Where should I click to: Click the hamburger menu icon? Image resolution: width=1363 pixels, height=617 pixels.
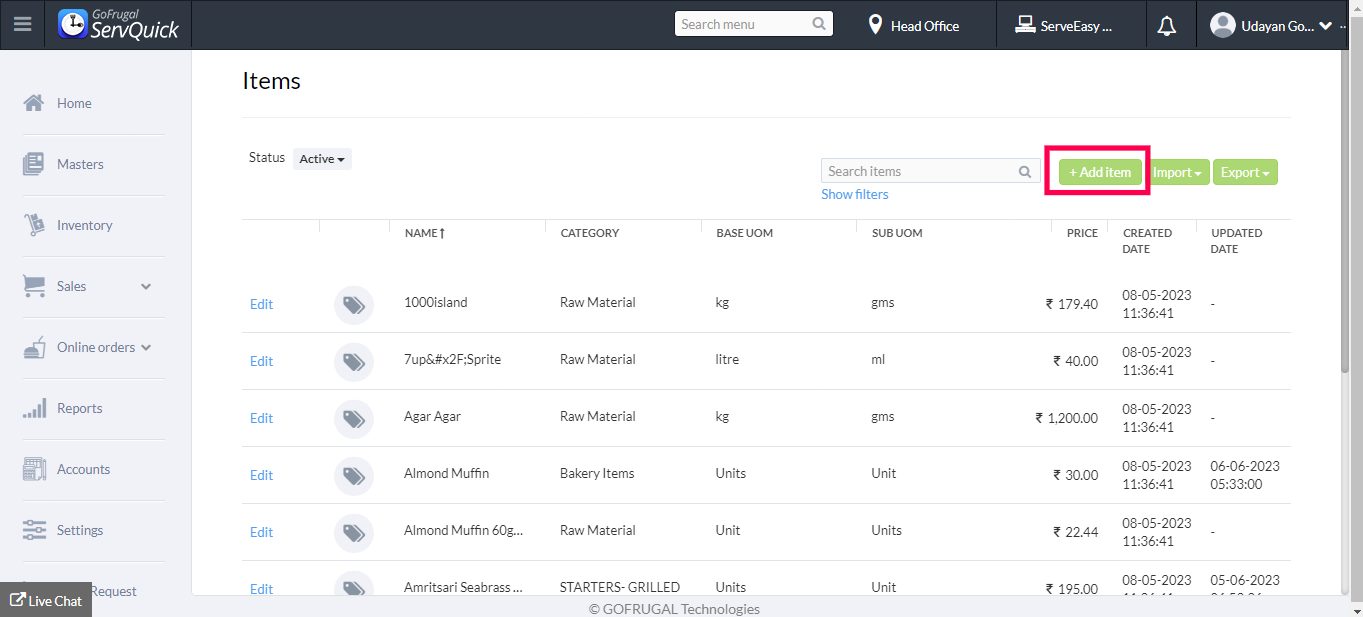(x=22, y=25)
